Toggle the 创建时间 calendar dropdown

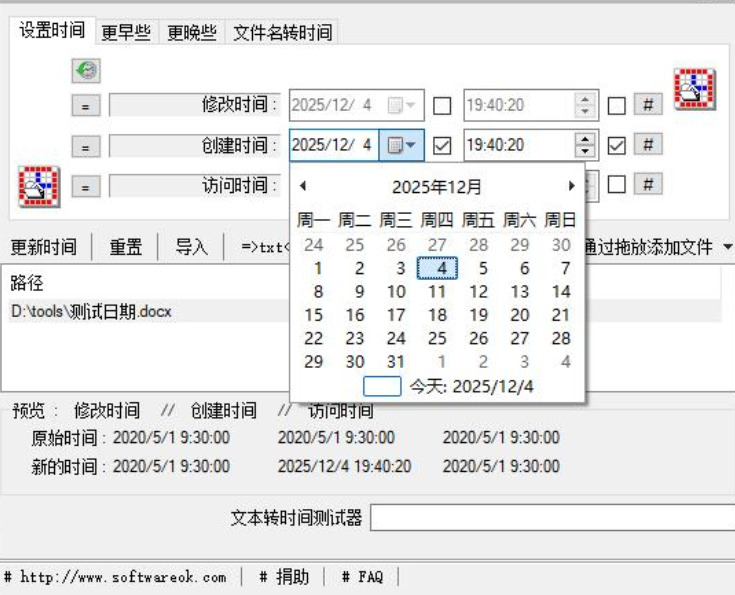[x=401, y=145]
